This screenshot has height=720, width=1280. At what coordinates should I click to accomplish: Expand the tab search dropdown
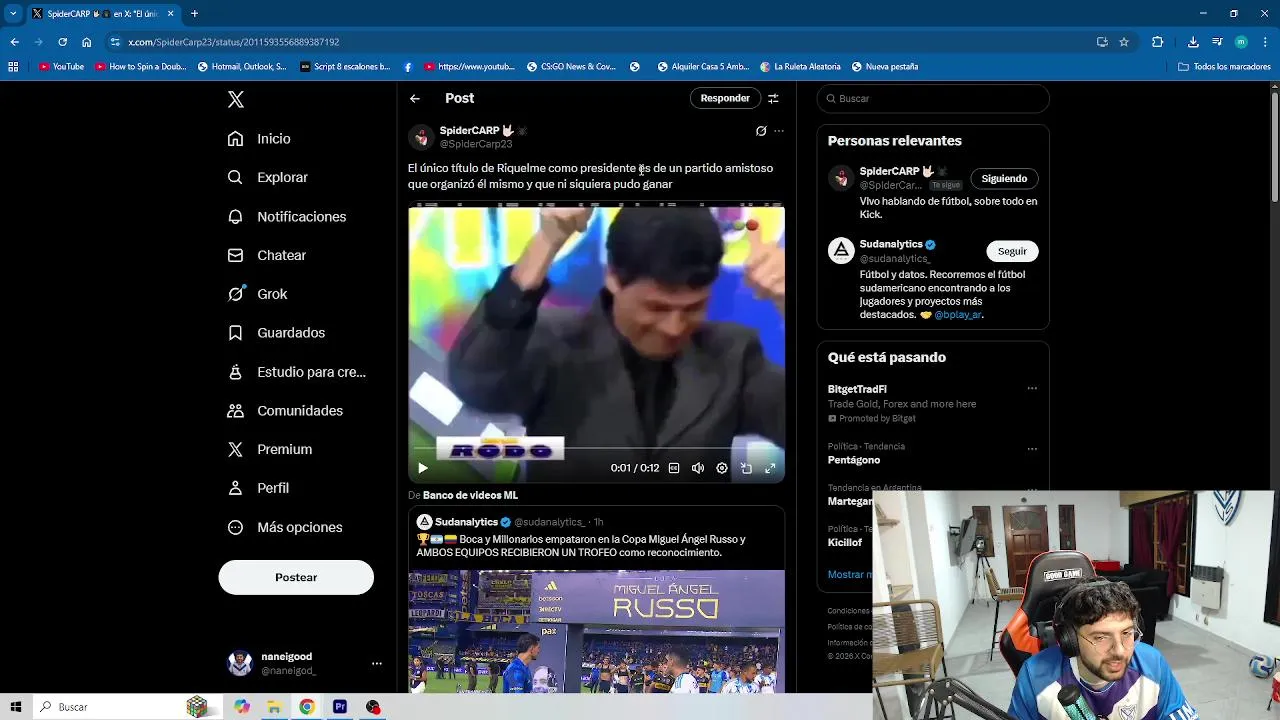(x=12, y=14)
